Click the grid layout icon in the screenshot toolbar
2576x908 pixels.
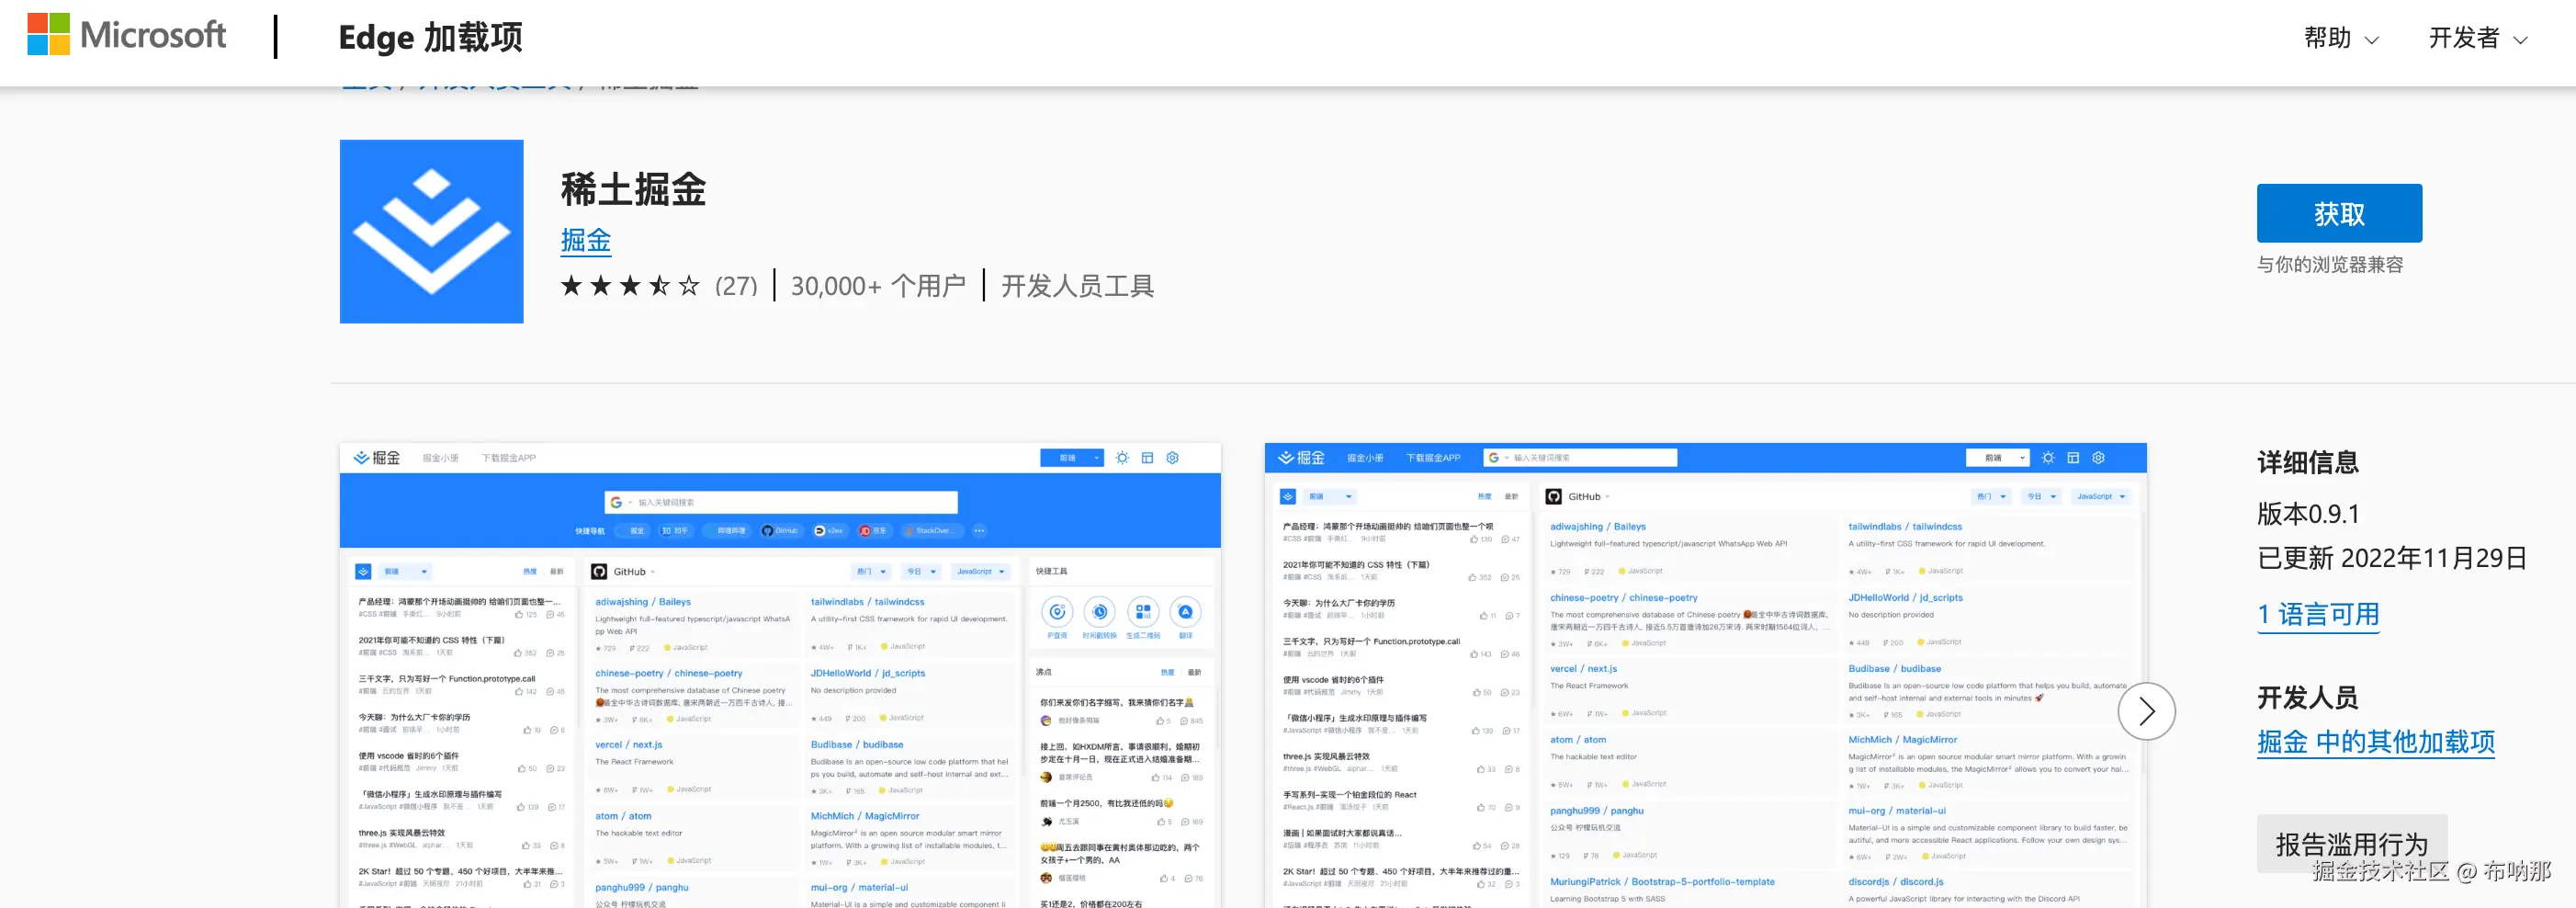tap(1148, 457)
